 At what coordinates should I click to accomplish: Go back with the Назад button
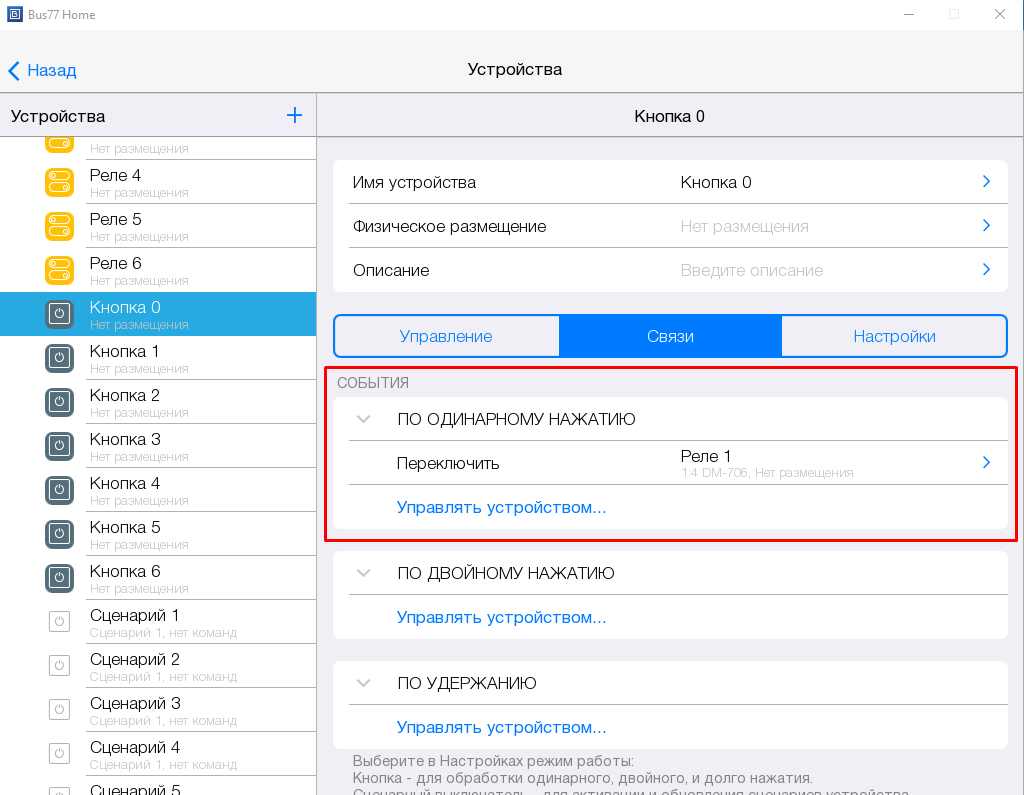coord(42,70)
